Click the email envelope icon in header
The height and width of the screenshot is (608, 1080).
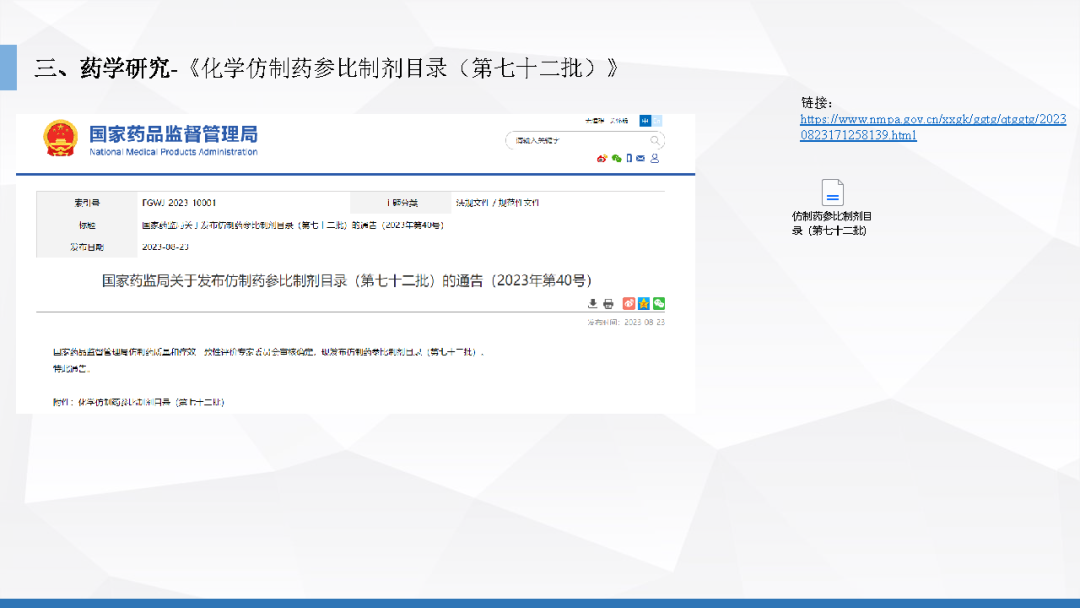pos(641,158)
